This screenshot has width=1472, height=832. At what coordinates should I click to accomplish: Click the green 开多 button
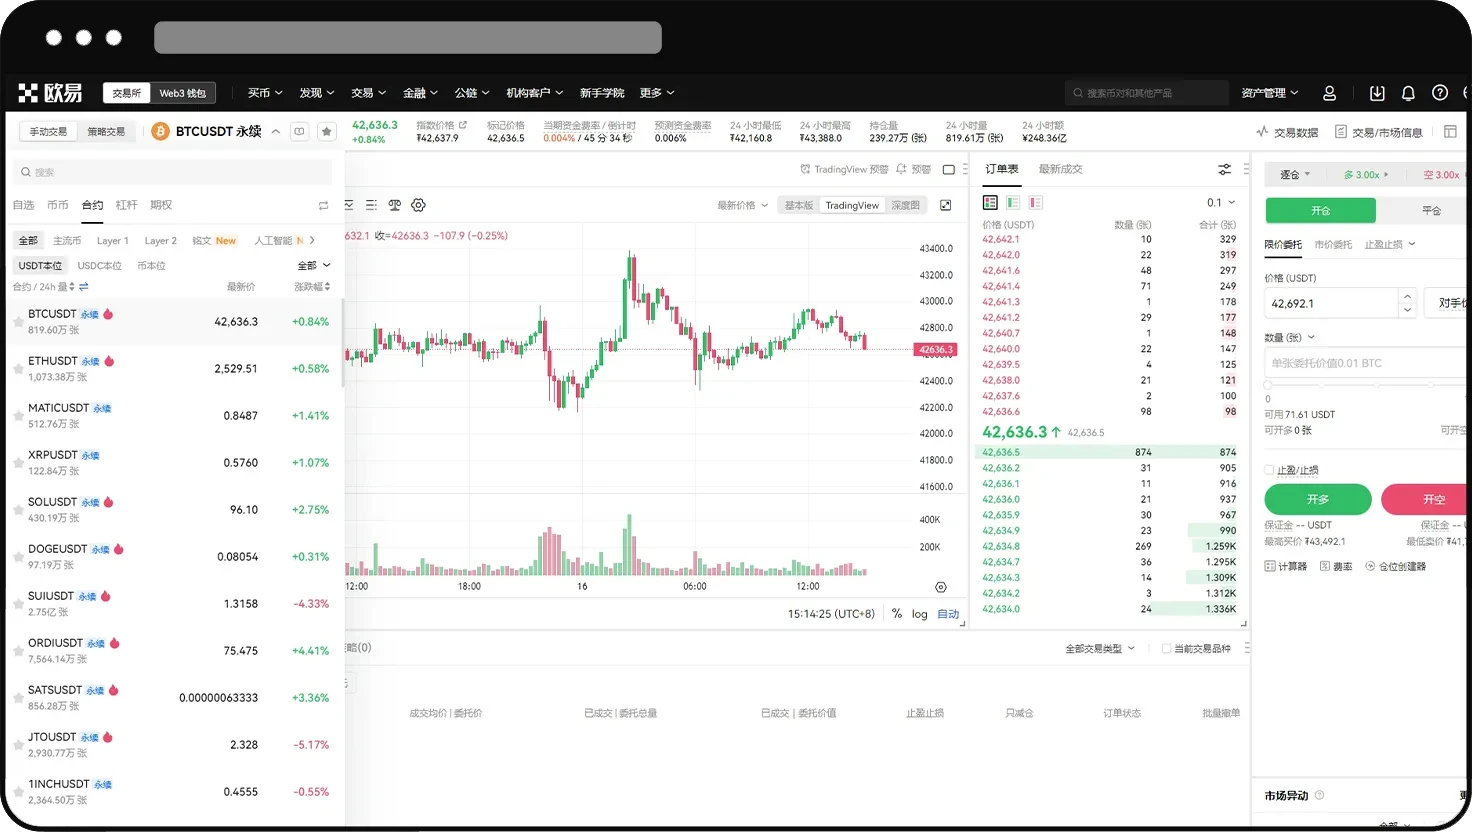1317,499
